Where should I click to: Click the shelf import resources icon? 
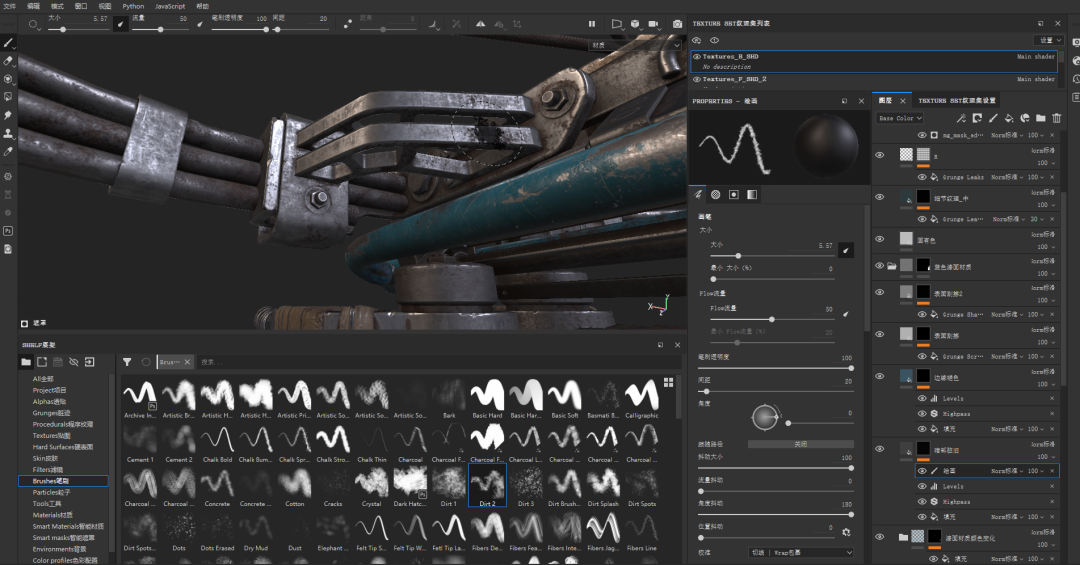(x=90, y=362)
